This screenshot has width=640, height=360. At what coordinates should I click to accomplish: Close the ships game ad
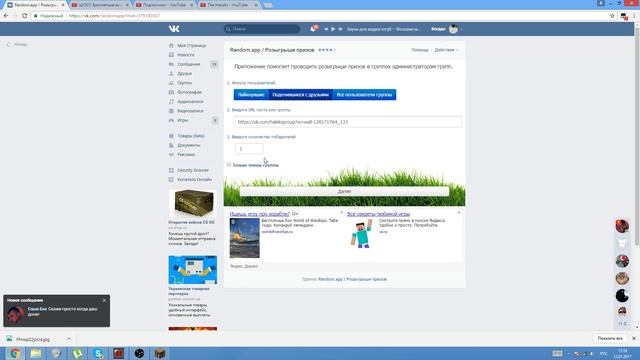click(342, 213)
